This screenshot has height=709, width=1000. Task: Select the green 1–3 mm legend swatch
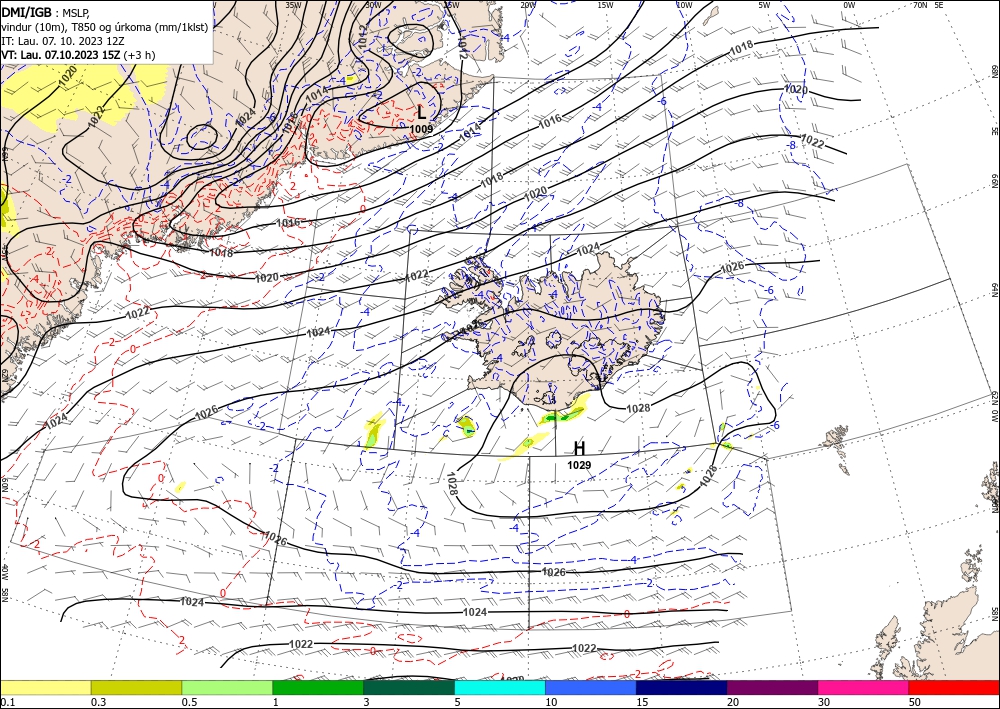coord(318,687)
